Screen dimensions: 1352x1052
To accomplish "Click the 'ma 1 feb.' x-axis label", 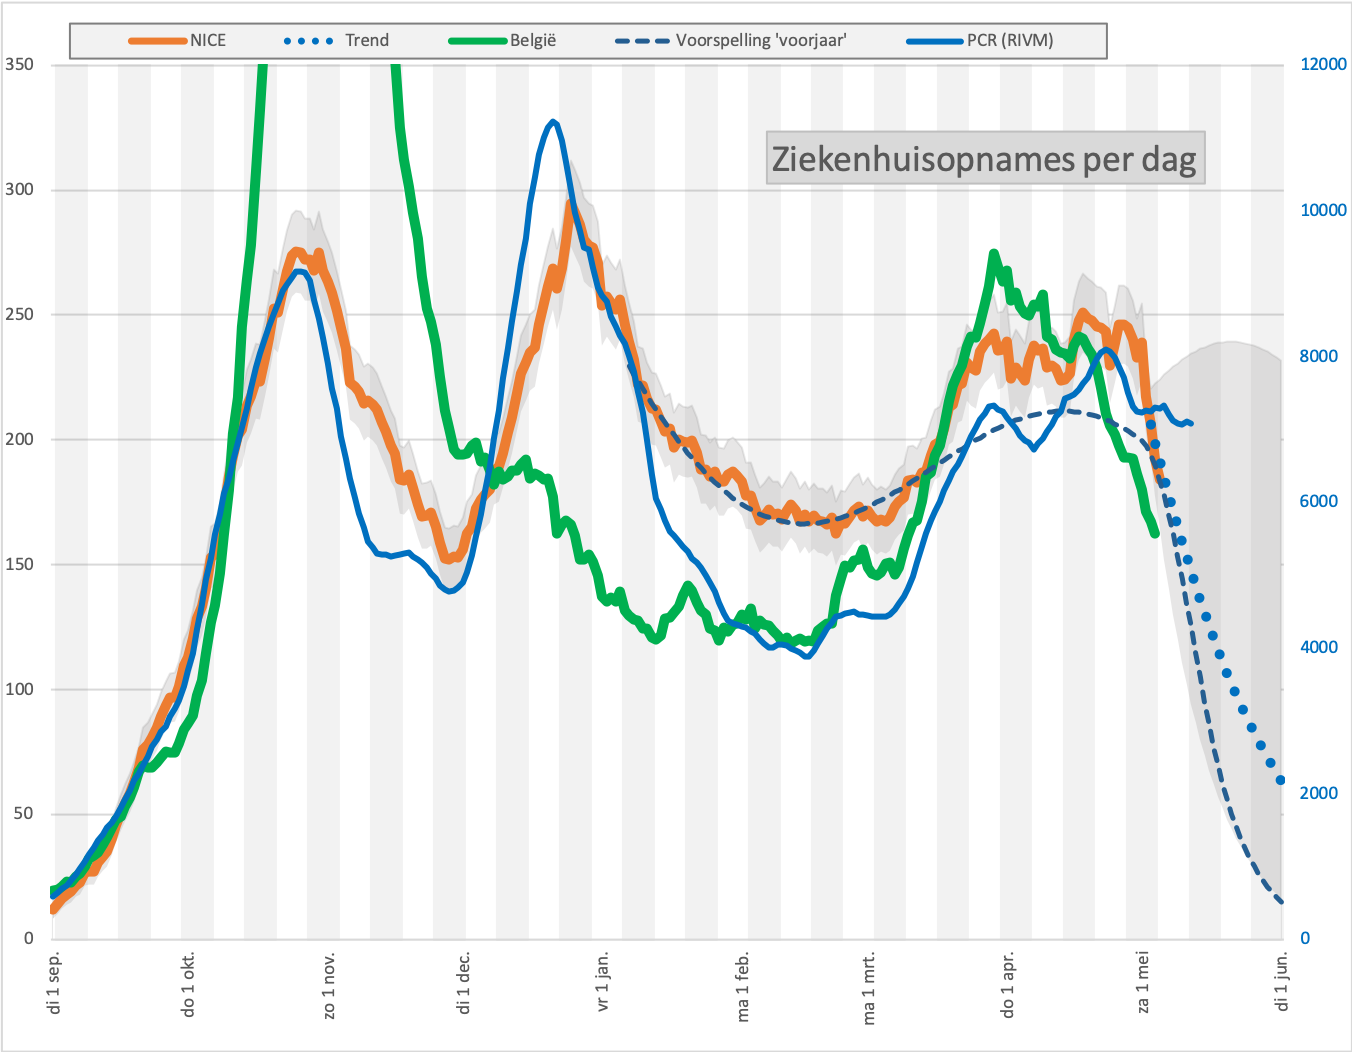I will point(743,986).
